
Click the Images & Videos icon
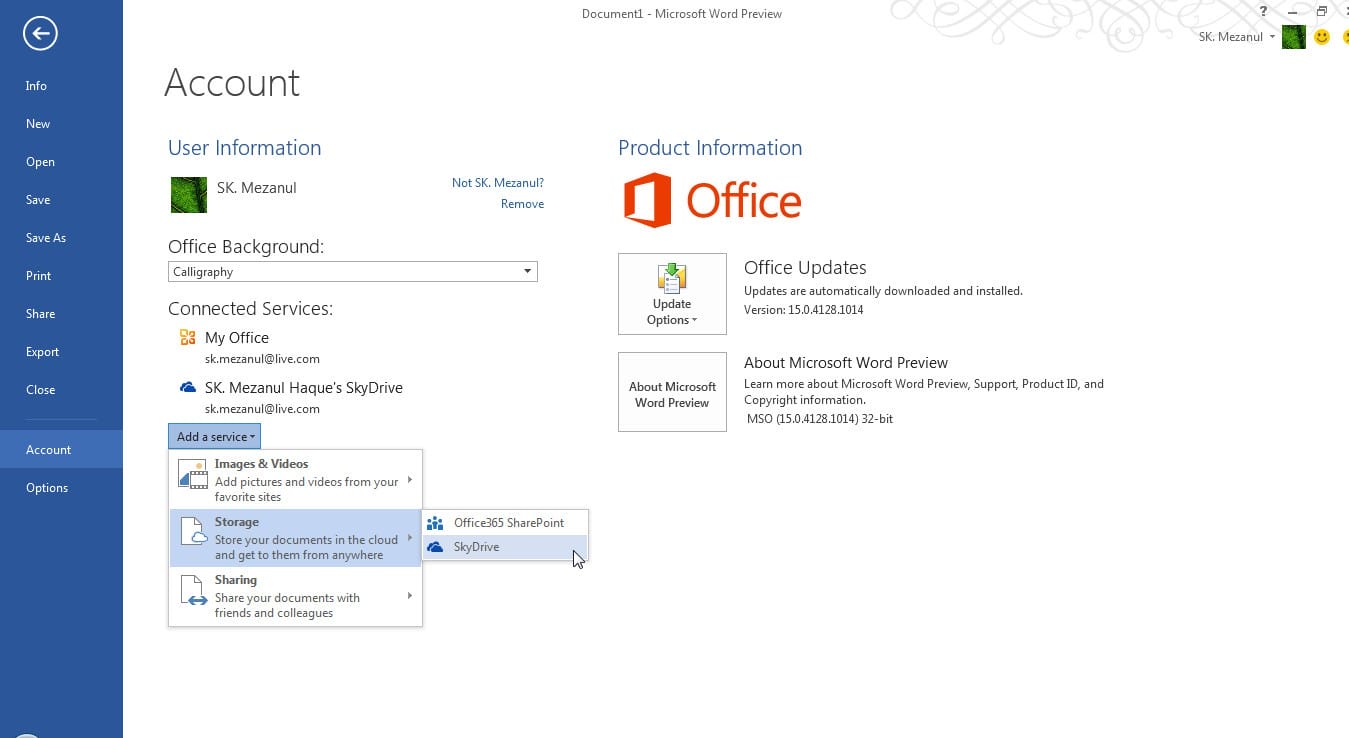[192, 474]
